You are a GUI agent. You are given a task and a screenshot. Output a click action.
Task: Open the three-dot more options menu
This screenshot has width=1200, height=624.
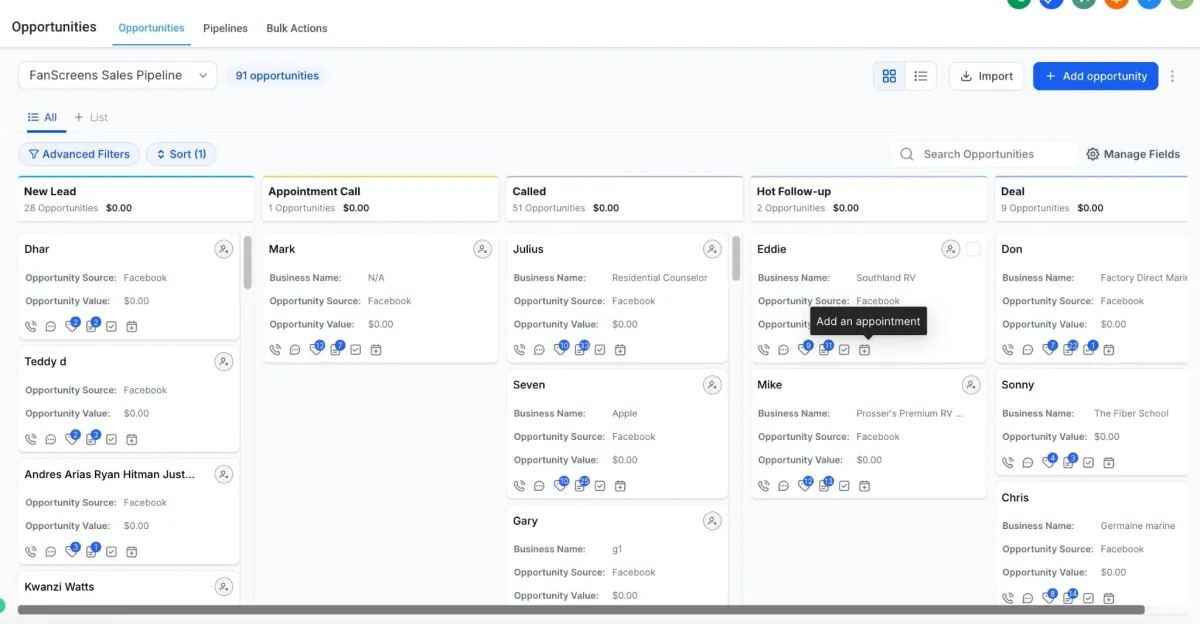[x=1173, y=76]
